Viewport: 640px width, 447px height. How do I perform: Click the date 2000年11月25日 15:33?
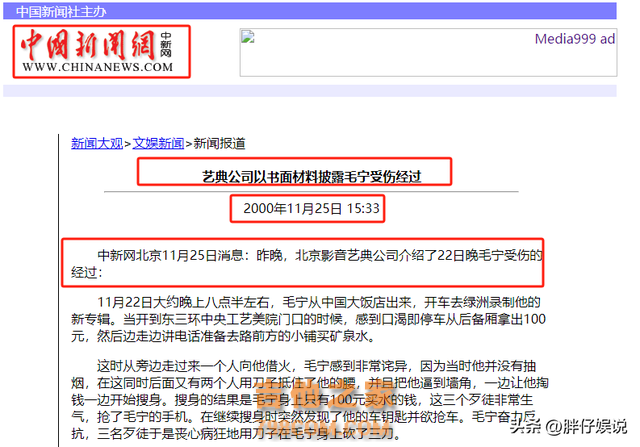coord(311,209)
